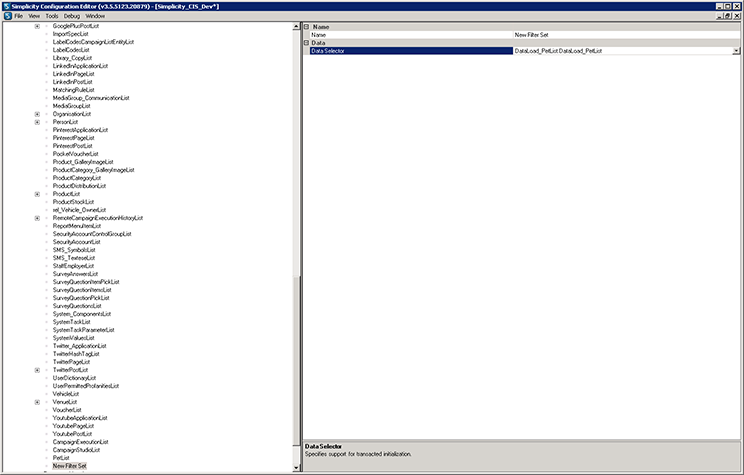The image size is (744, 475).
Task: Minimize the inner document window
Action: click(x=721, y=16)
